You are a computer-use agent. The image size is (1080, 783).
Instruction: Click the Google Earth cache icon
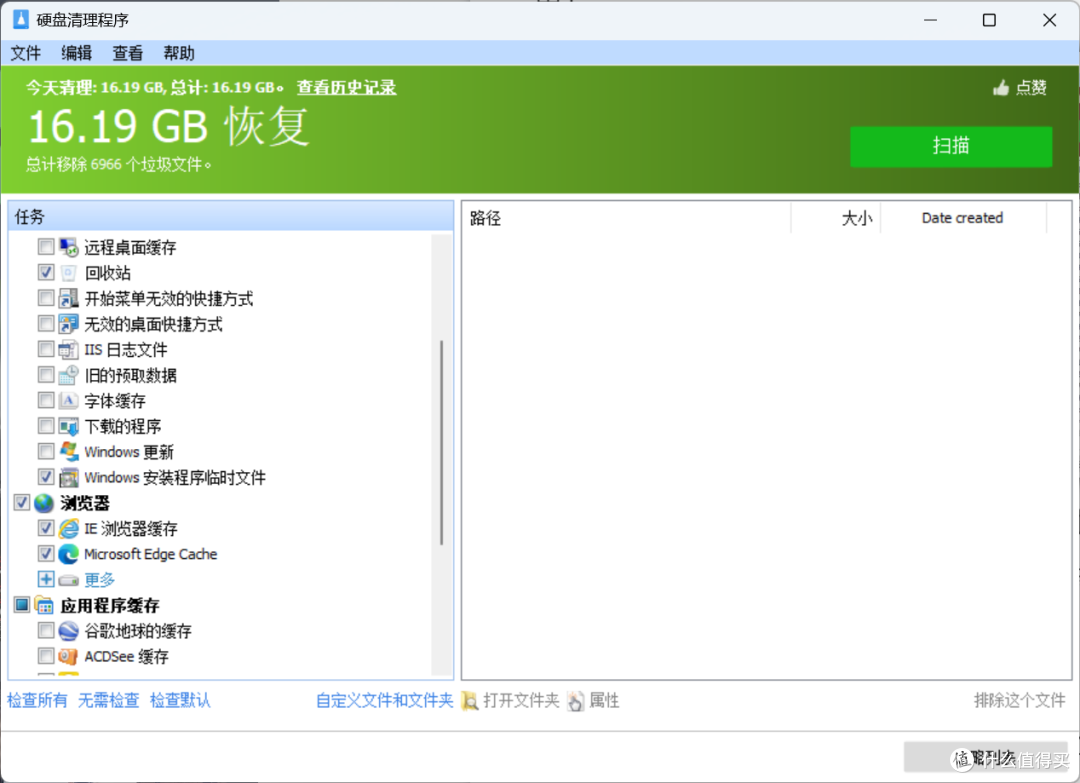tap(68, 631)
